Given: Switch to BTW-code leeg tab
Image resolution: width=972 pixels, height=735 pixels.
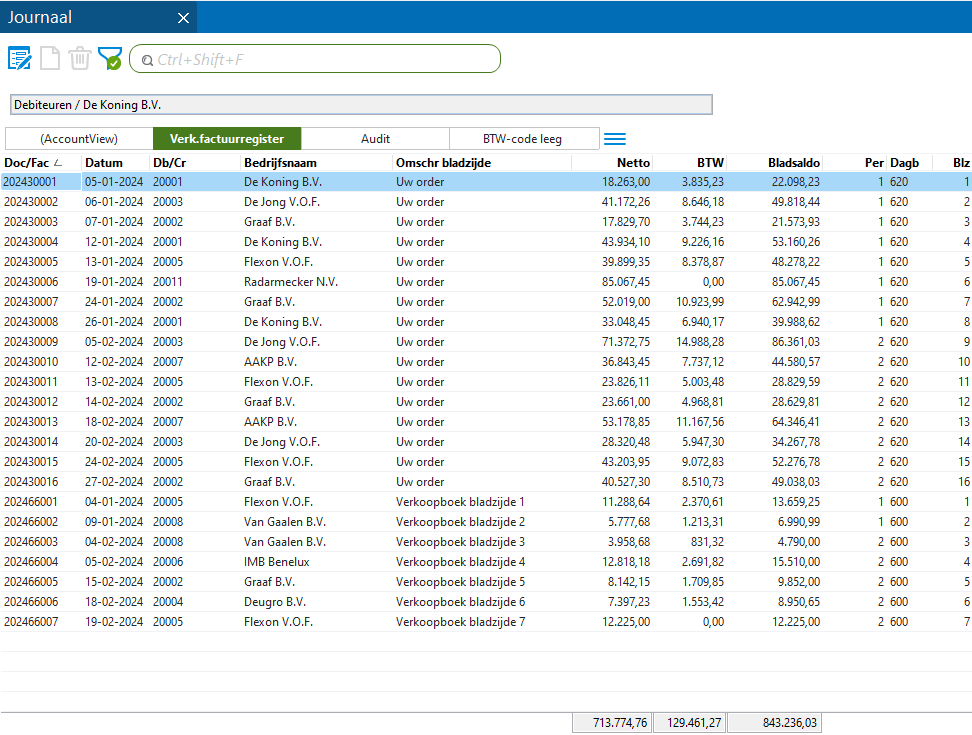Looking at the screenshot, I should point(523,139).
